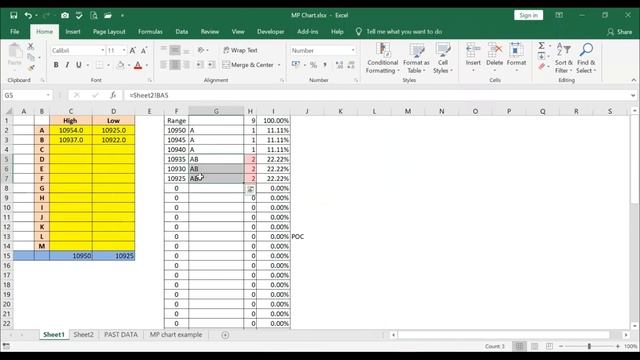Expand Merge & Center options arrow
This screenshot has width=640, height=360.
tap(279, 65)
